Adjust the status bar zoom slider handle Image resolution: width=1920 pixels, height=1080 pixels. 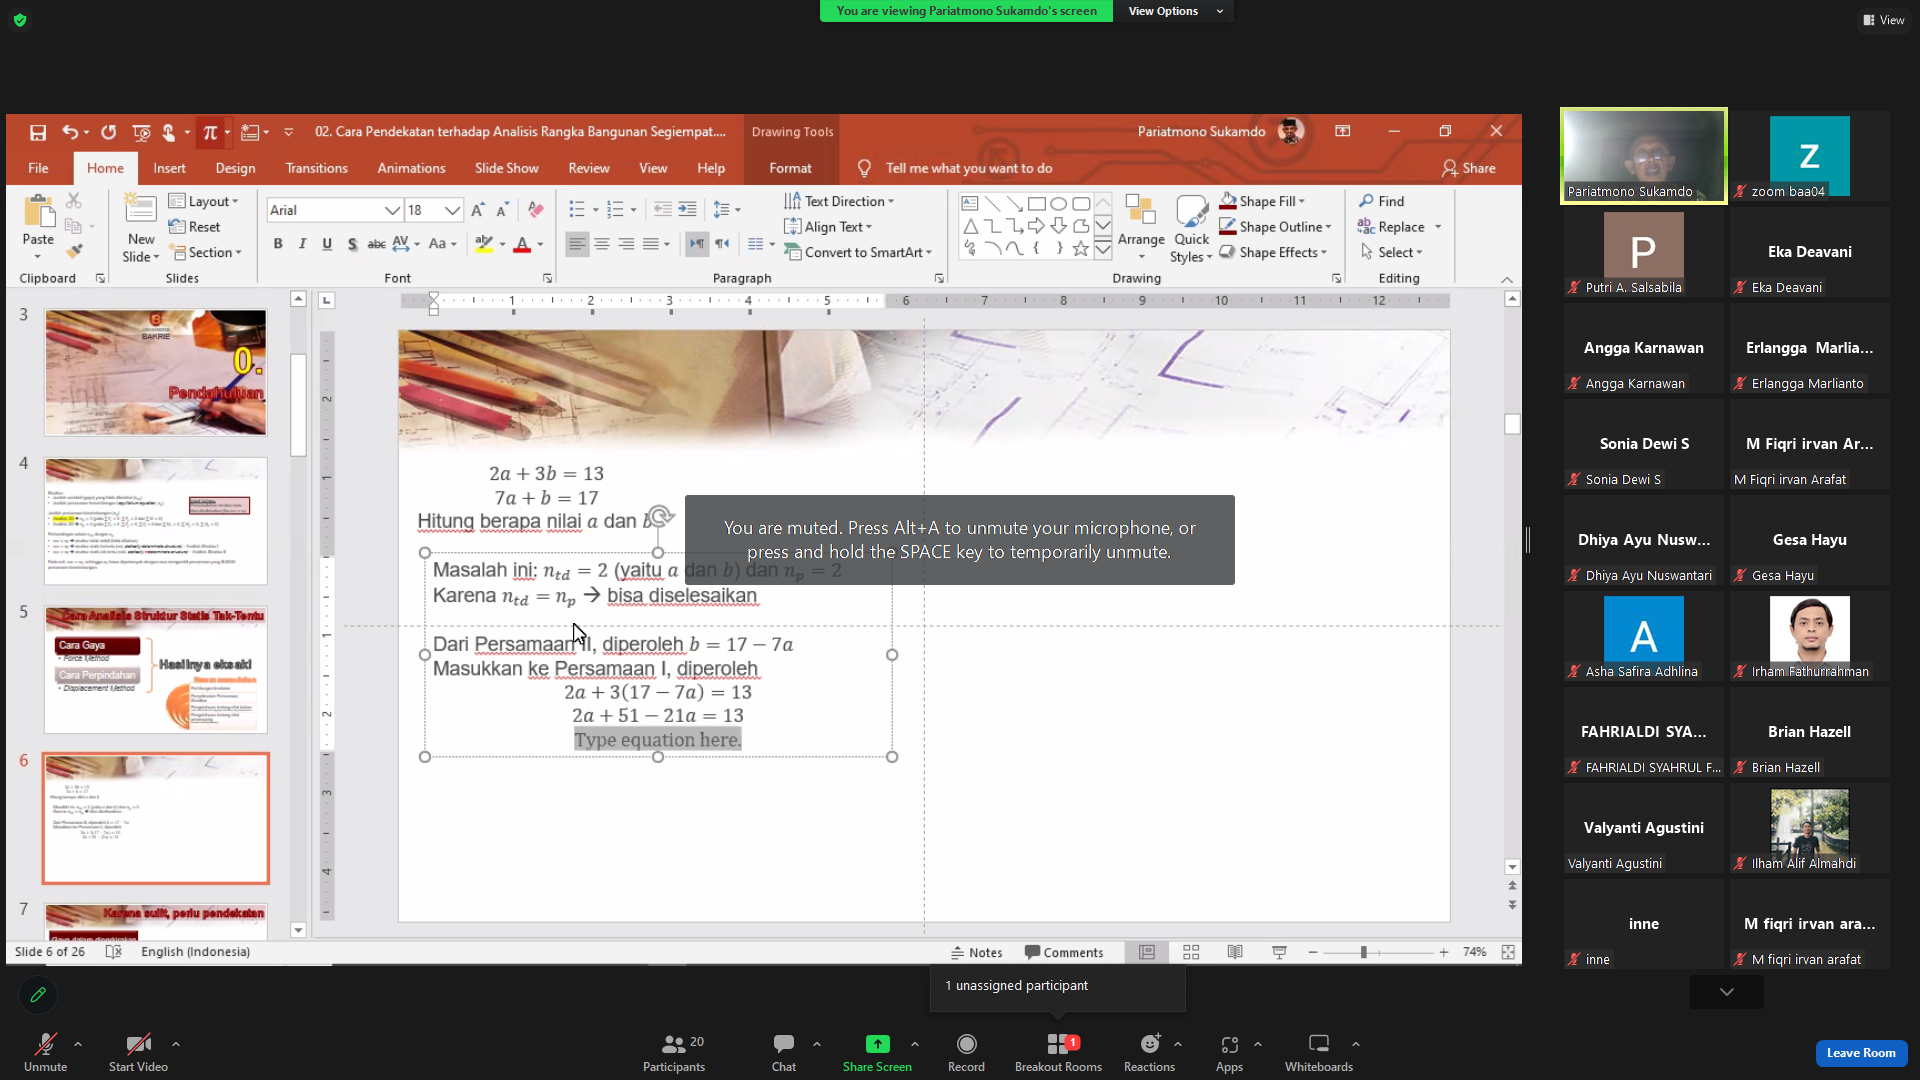1363,952
